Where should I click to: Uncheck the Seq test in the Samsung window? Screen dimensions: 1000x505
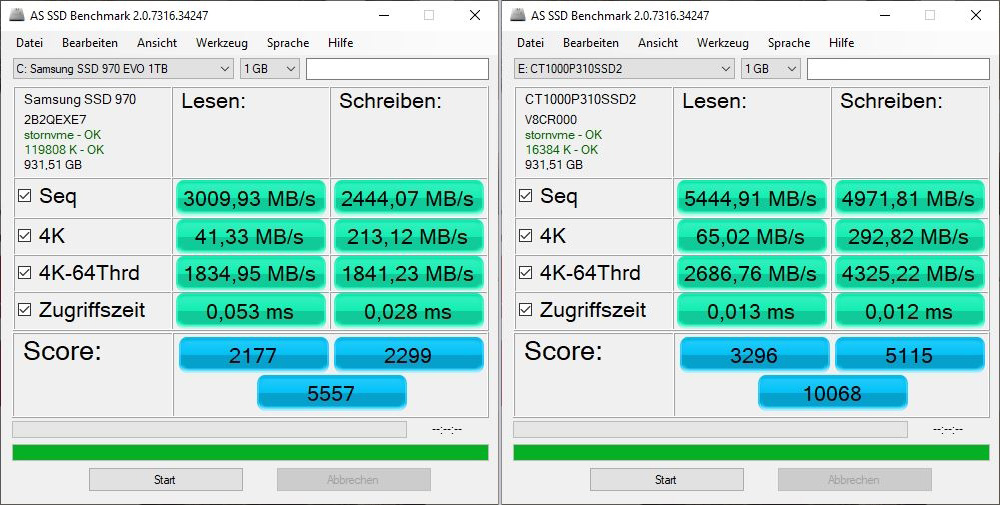point(24,196)
